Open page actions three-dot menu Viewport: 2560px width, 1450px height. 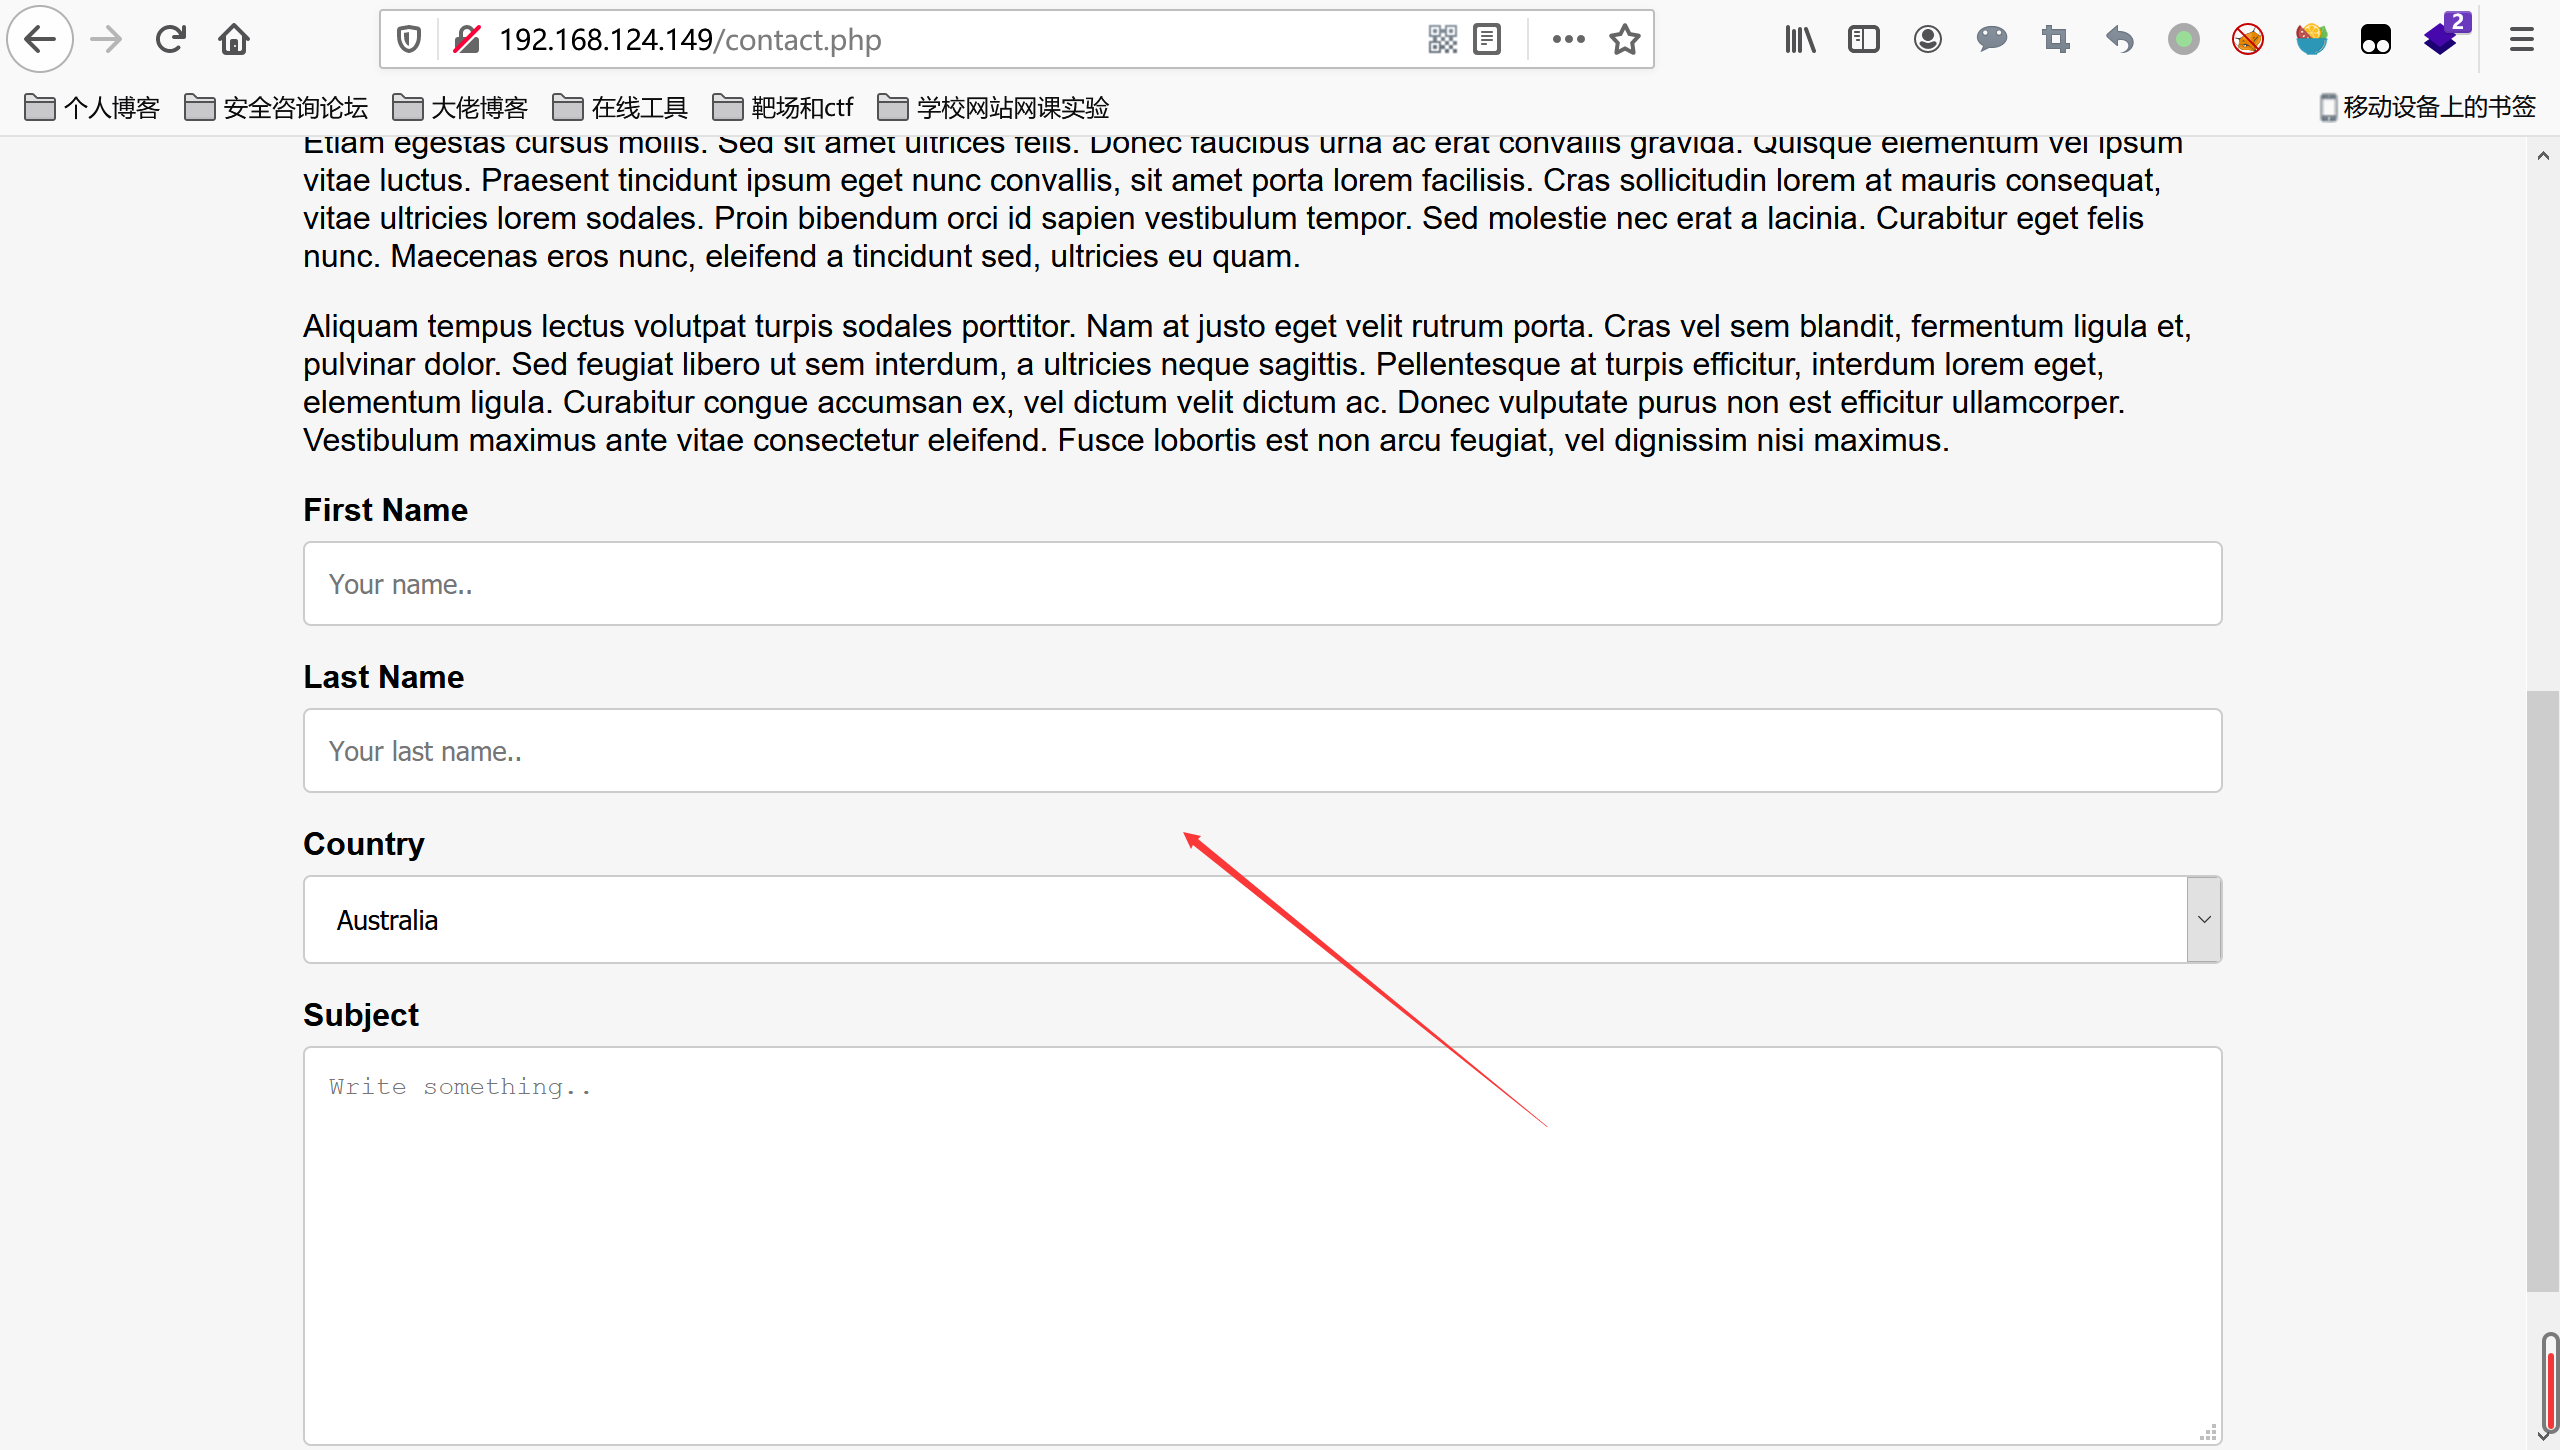1568,40
